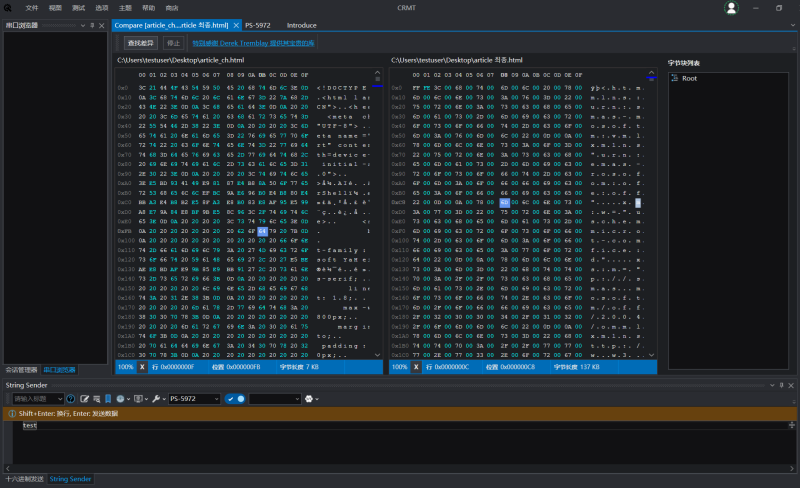Click the help question mark icon in String Sender
This screenshot has width=800, height=488.
71,399
